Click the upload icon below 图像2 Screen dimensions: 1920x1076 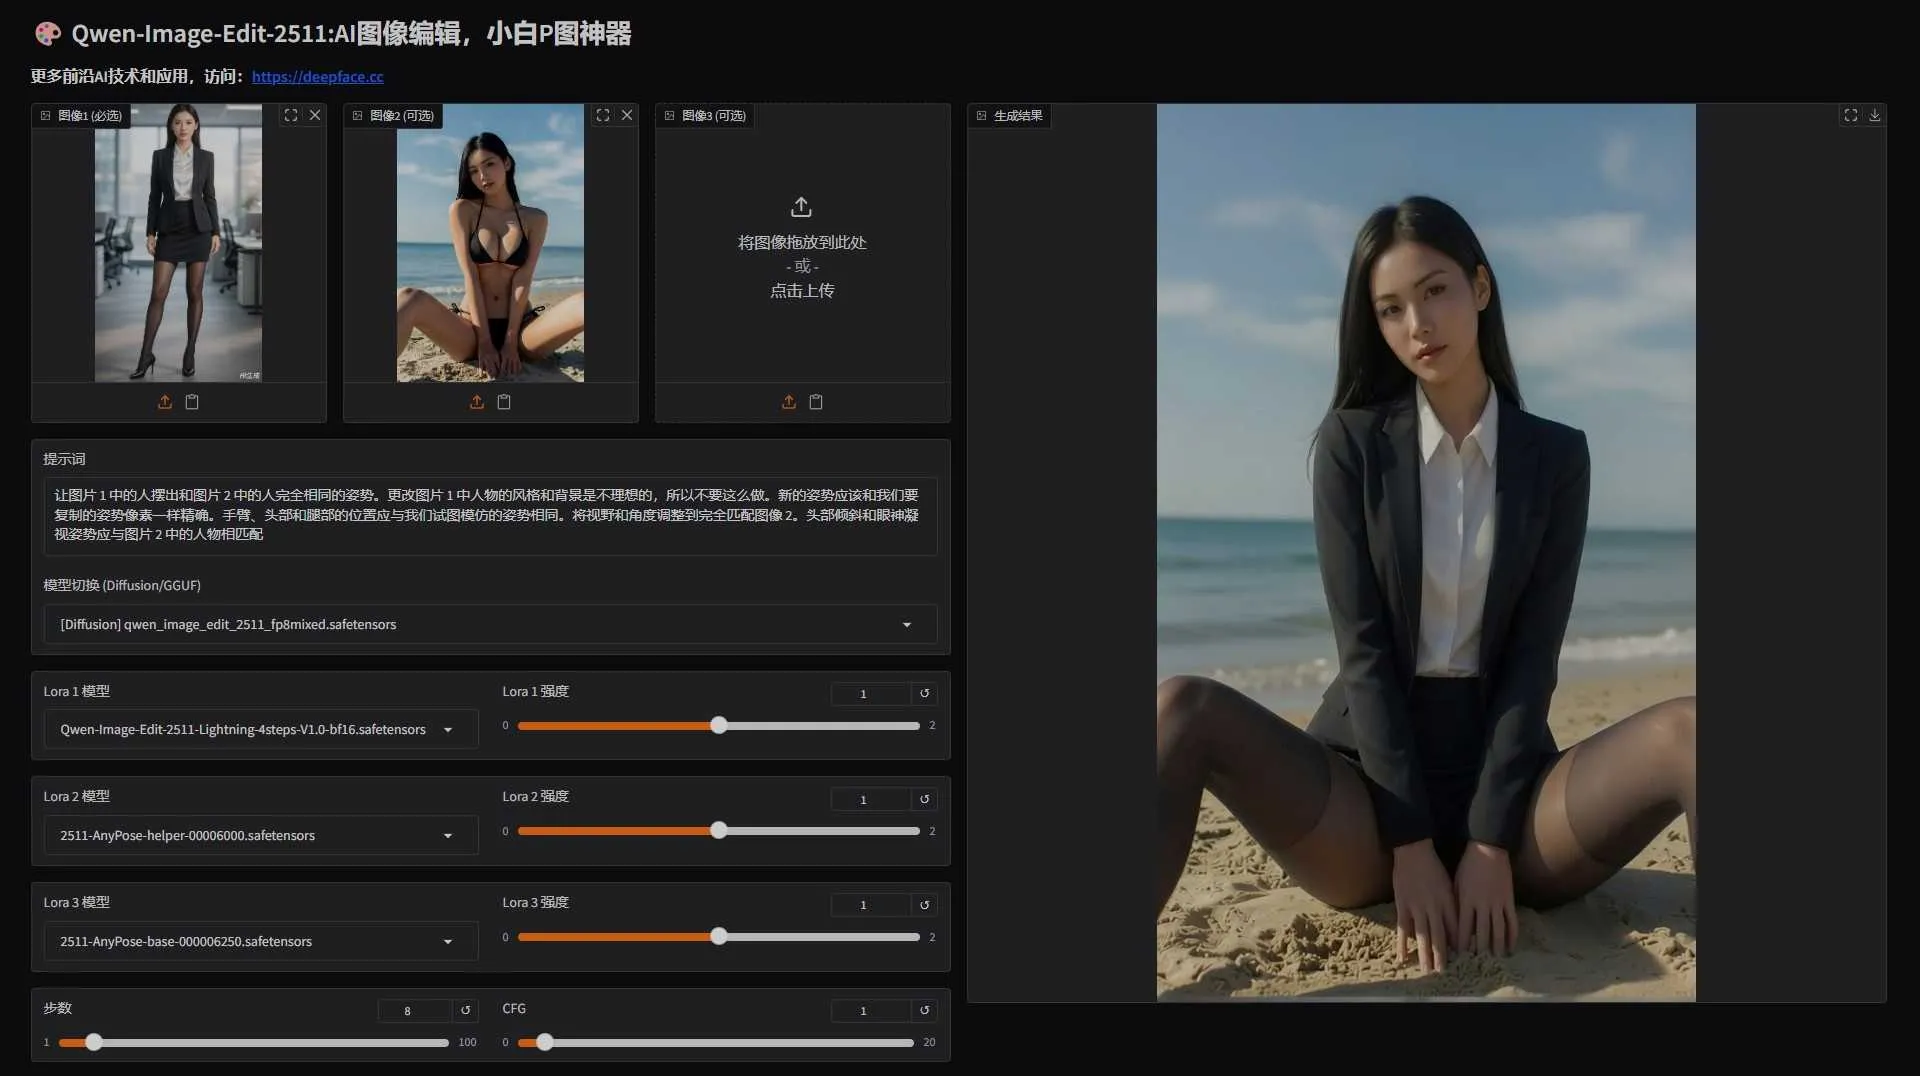coord(477,402)
